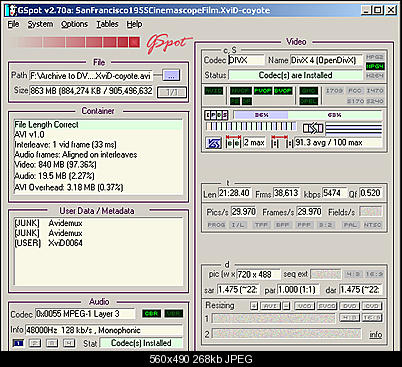
Task: Click the GSpot title bar icon
Action: coord(11,11)
